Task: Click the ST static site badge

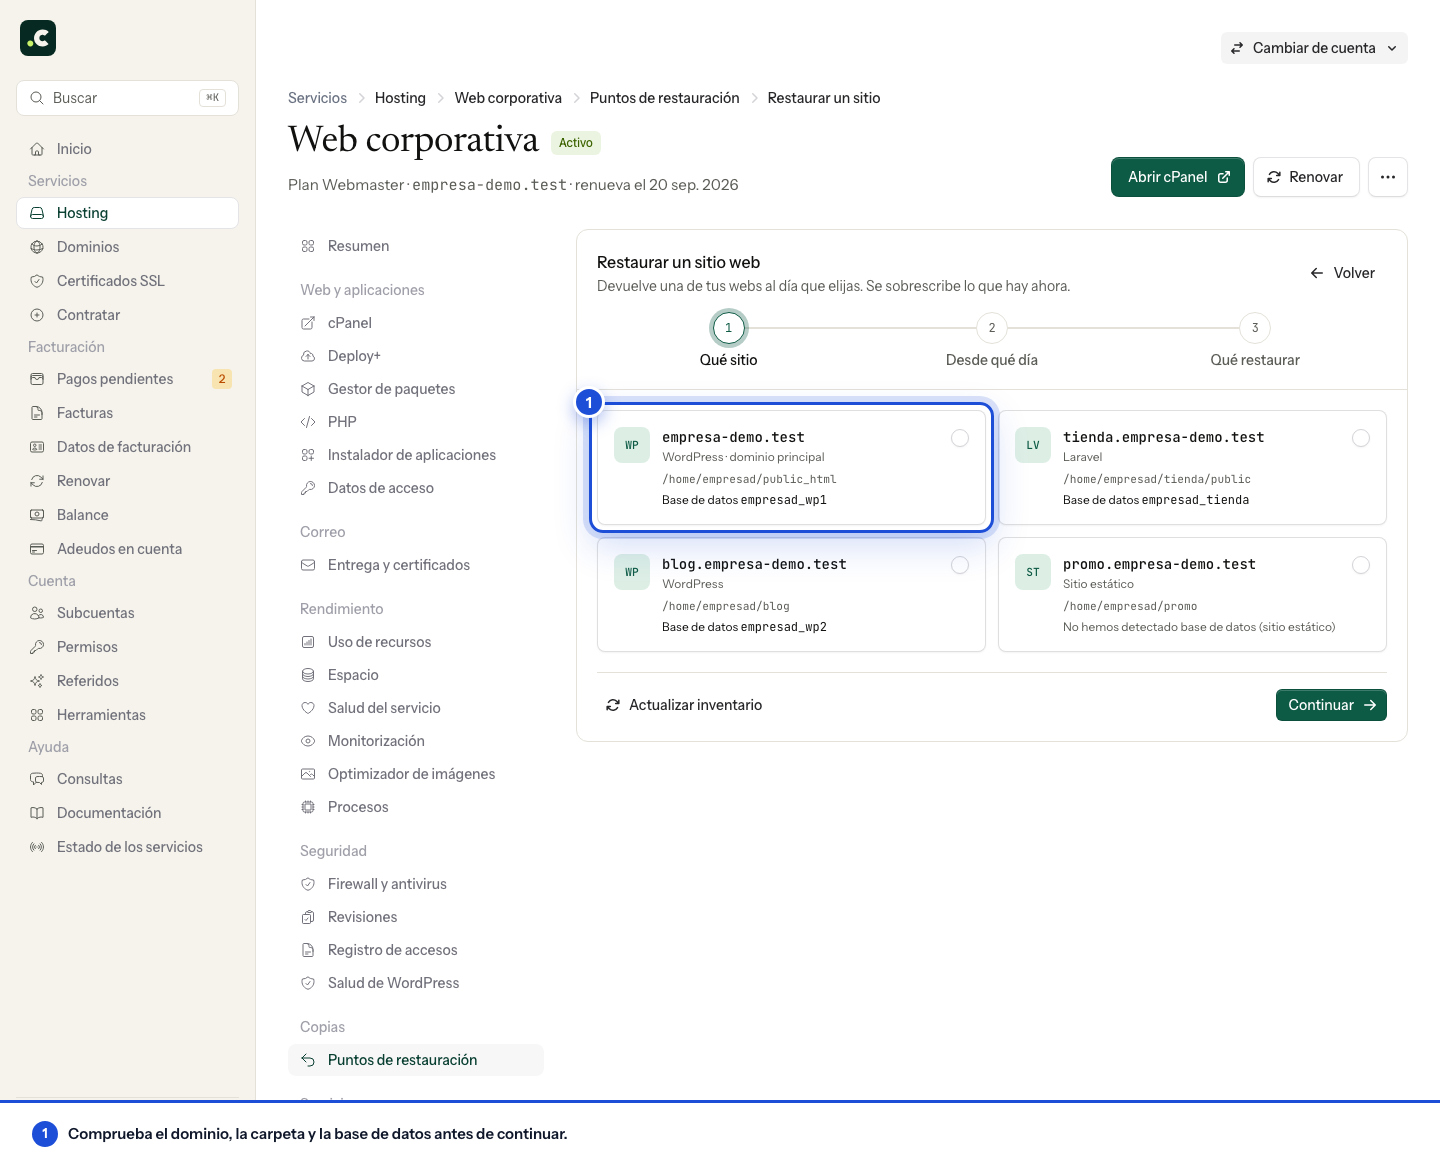Action: 1033,572
